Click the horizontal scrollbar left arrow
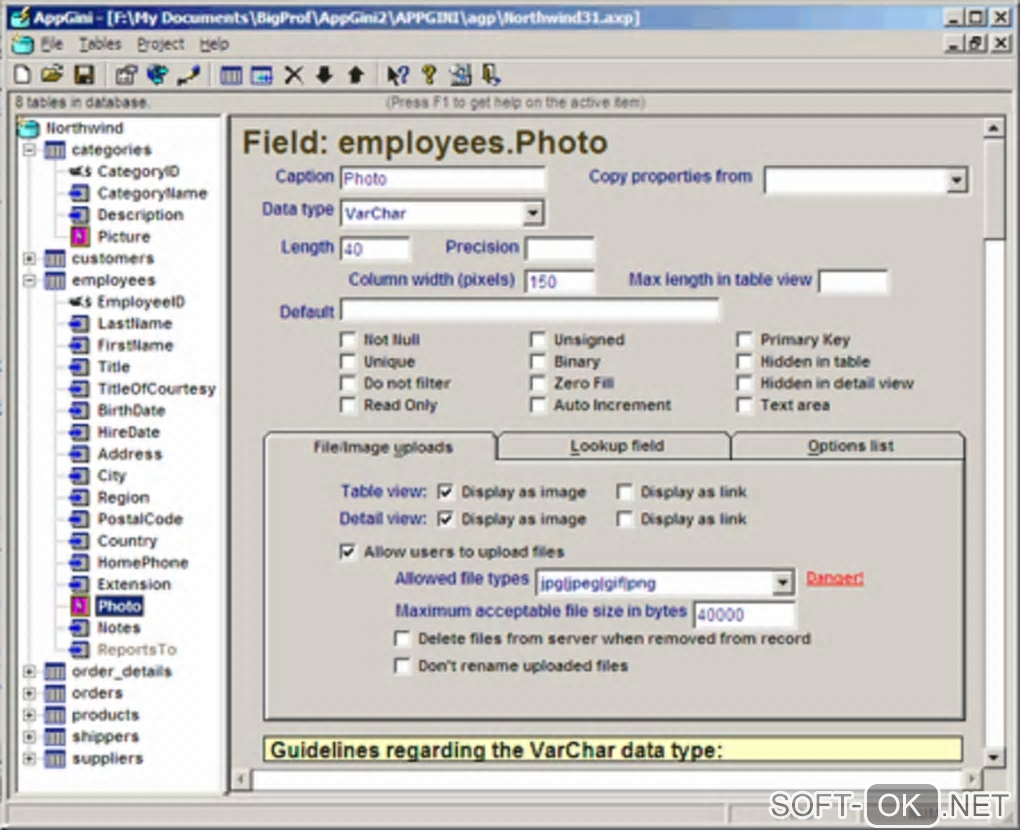 [241, 779]
